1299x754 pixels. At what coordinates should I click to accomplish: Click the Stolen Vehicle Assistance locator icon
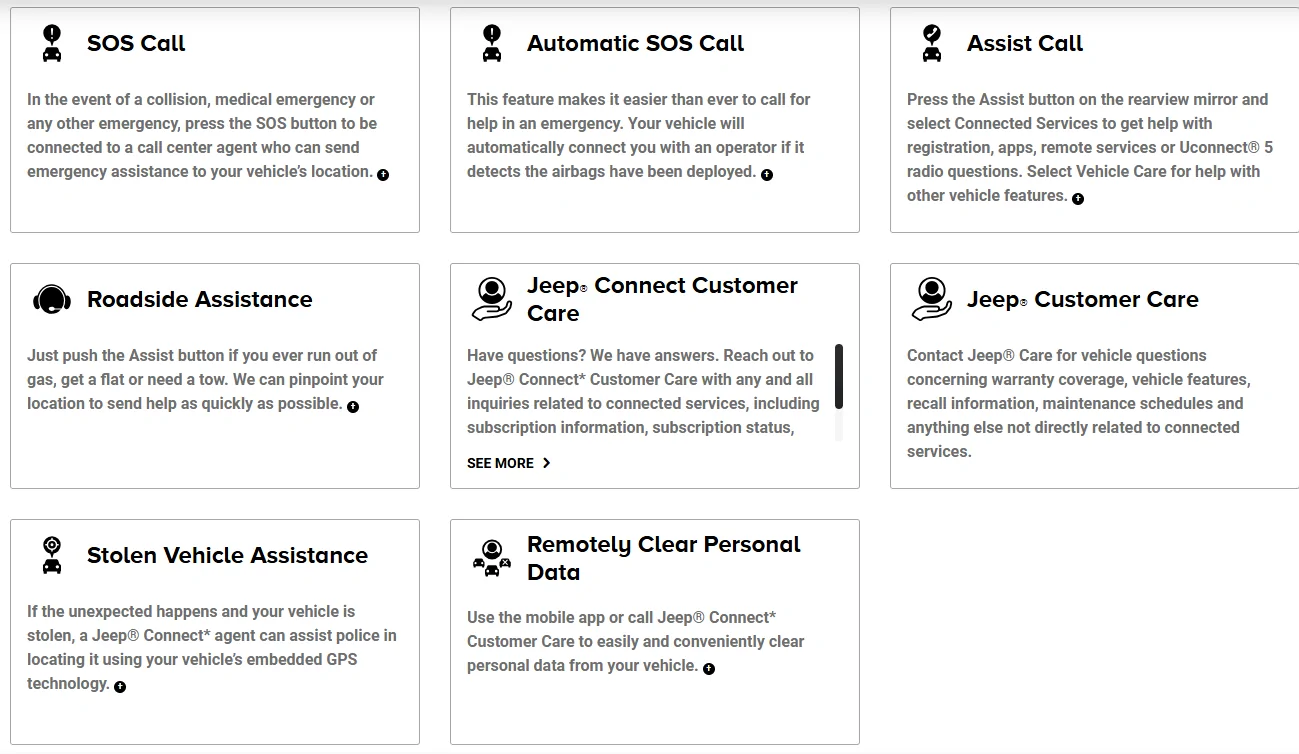52,555
